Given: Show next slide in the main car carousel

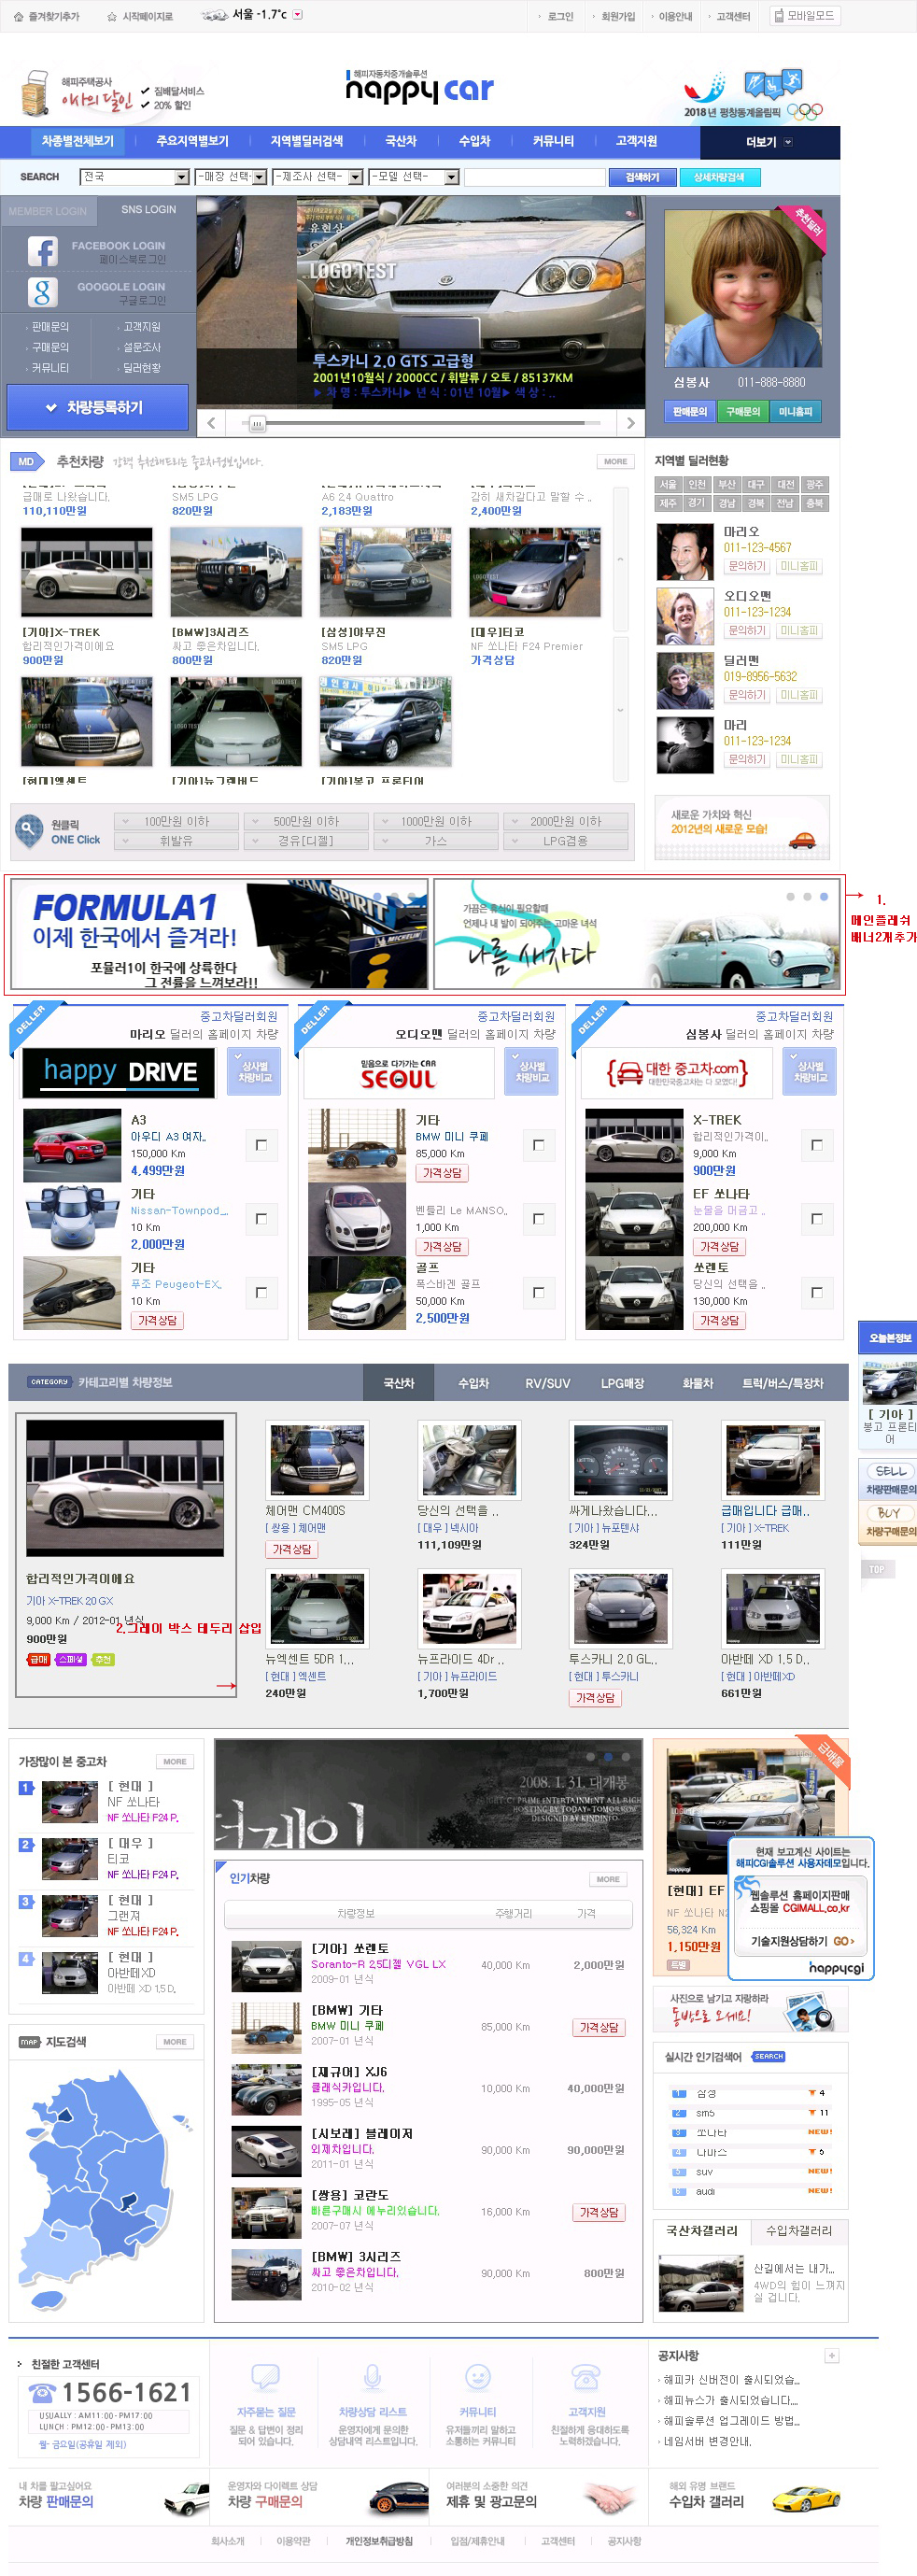Looking at the screenshot, I should click(630, 423).
